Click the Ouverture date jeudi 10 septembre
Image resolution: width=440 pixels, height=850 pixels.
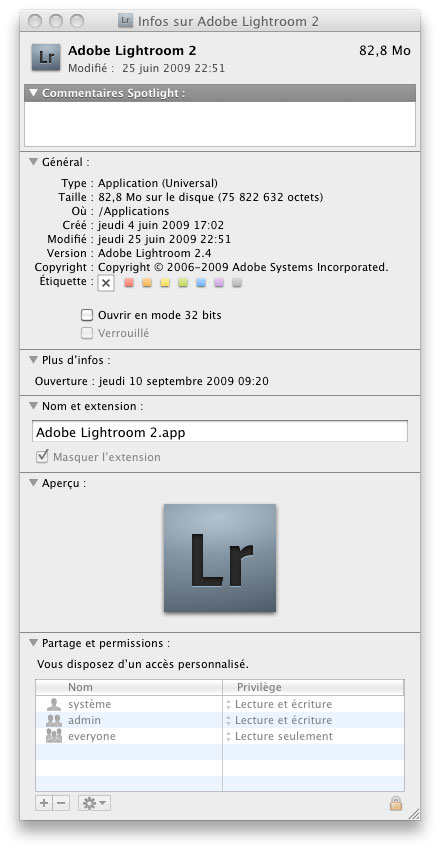coord(183,381)
